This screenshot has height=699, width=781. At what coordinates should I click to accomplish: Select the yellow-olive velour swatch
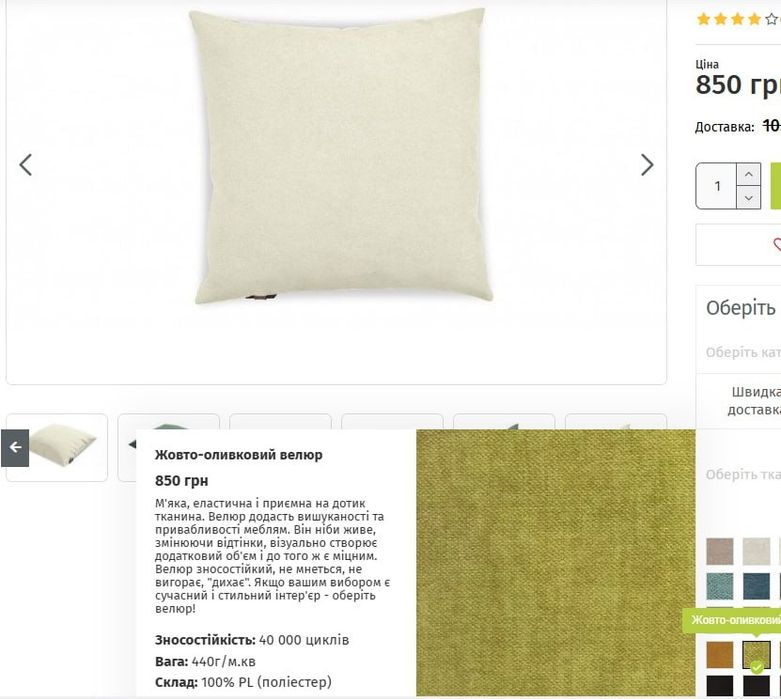tap(756, 655)
